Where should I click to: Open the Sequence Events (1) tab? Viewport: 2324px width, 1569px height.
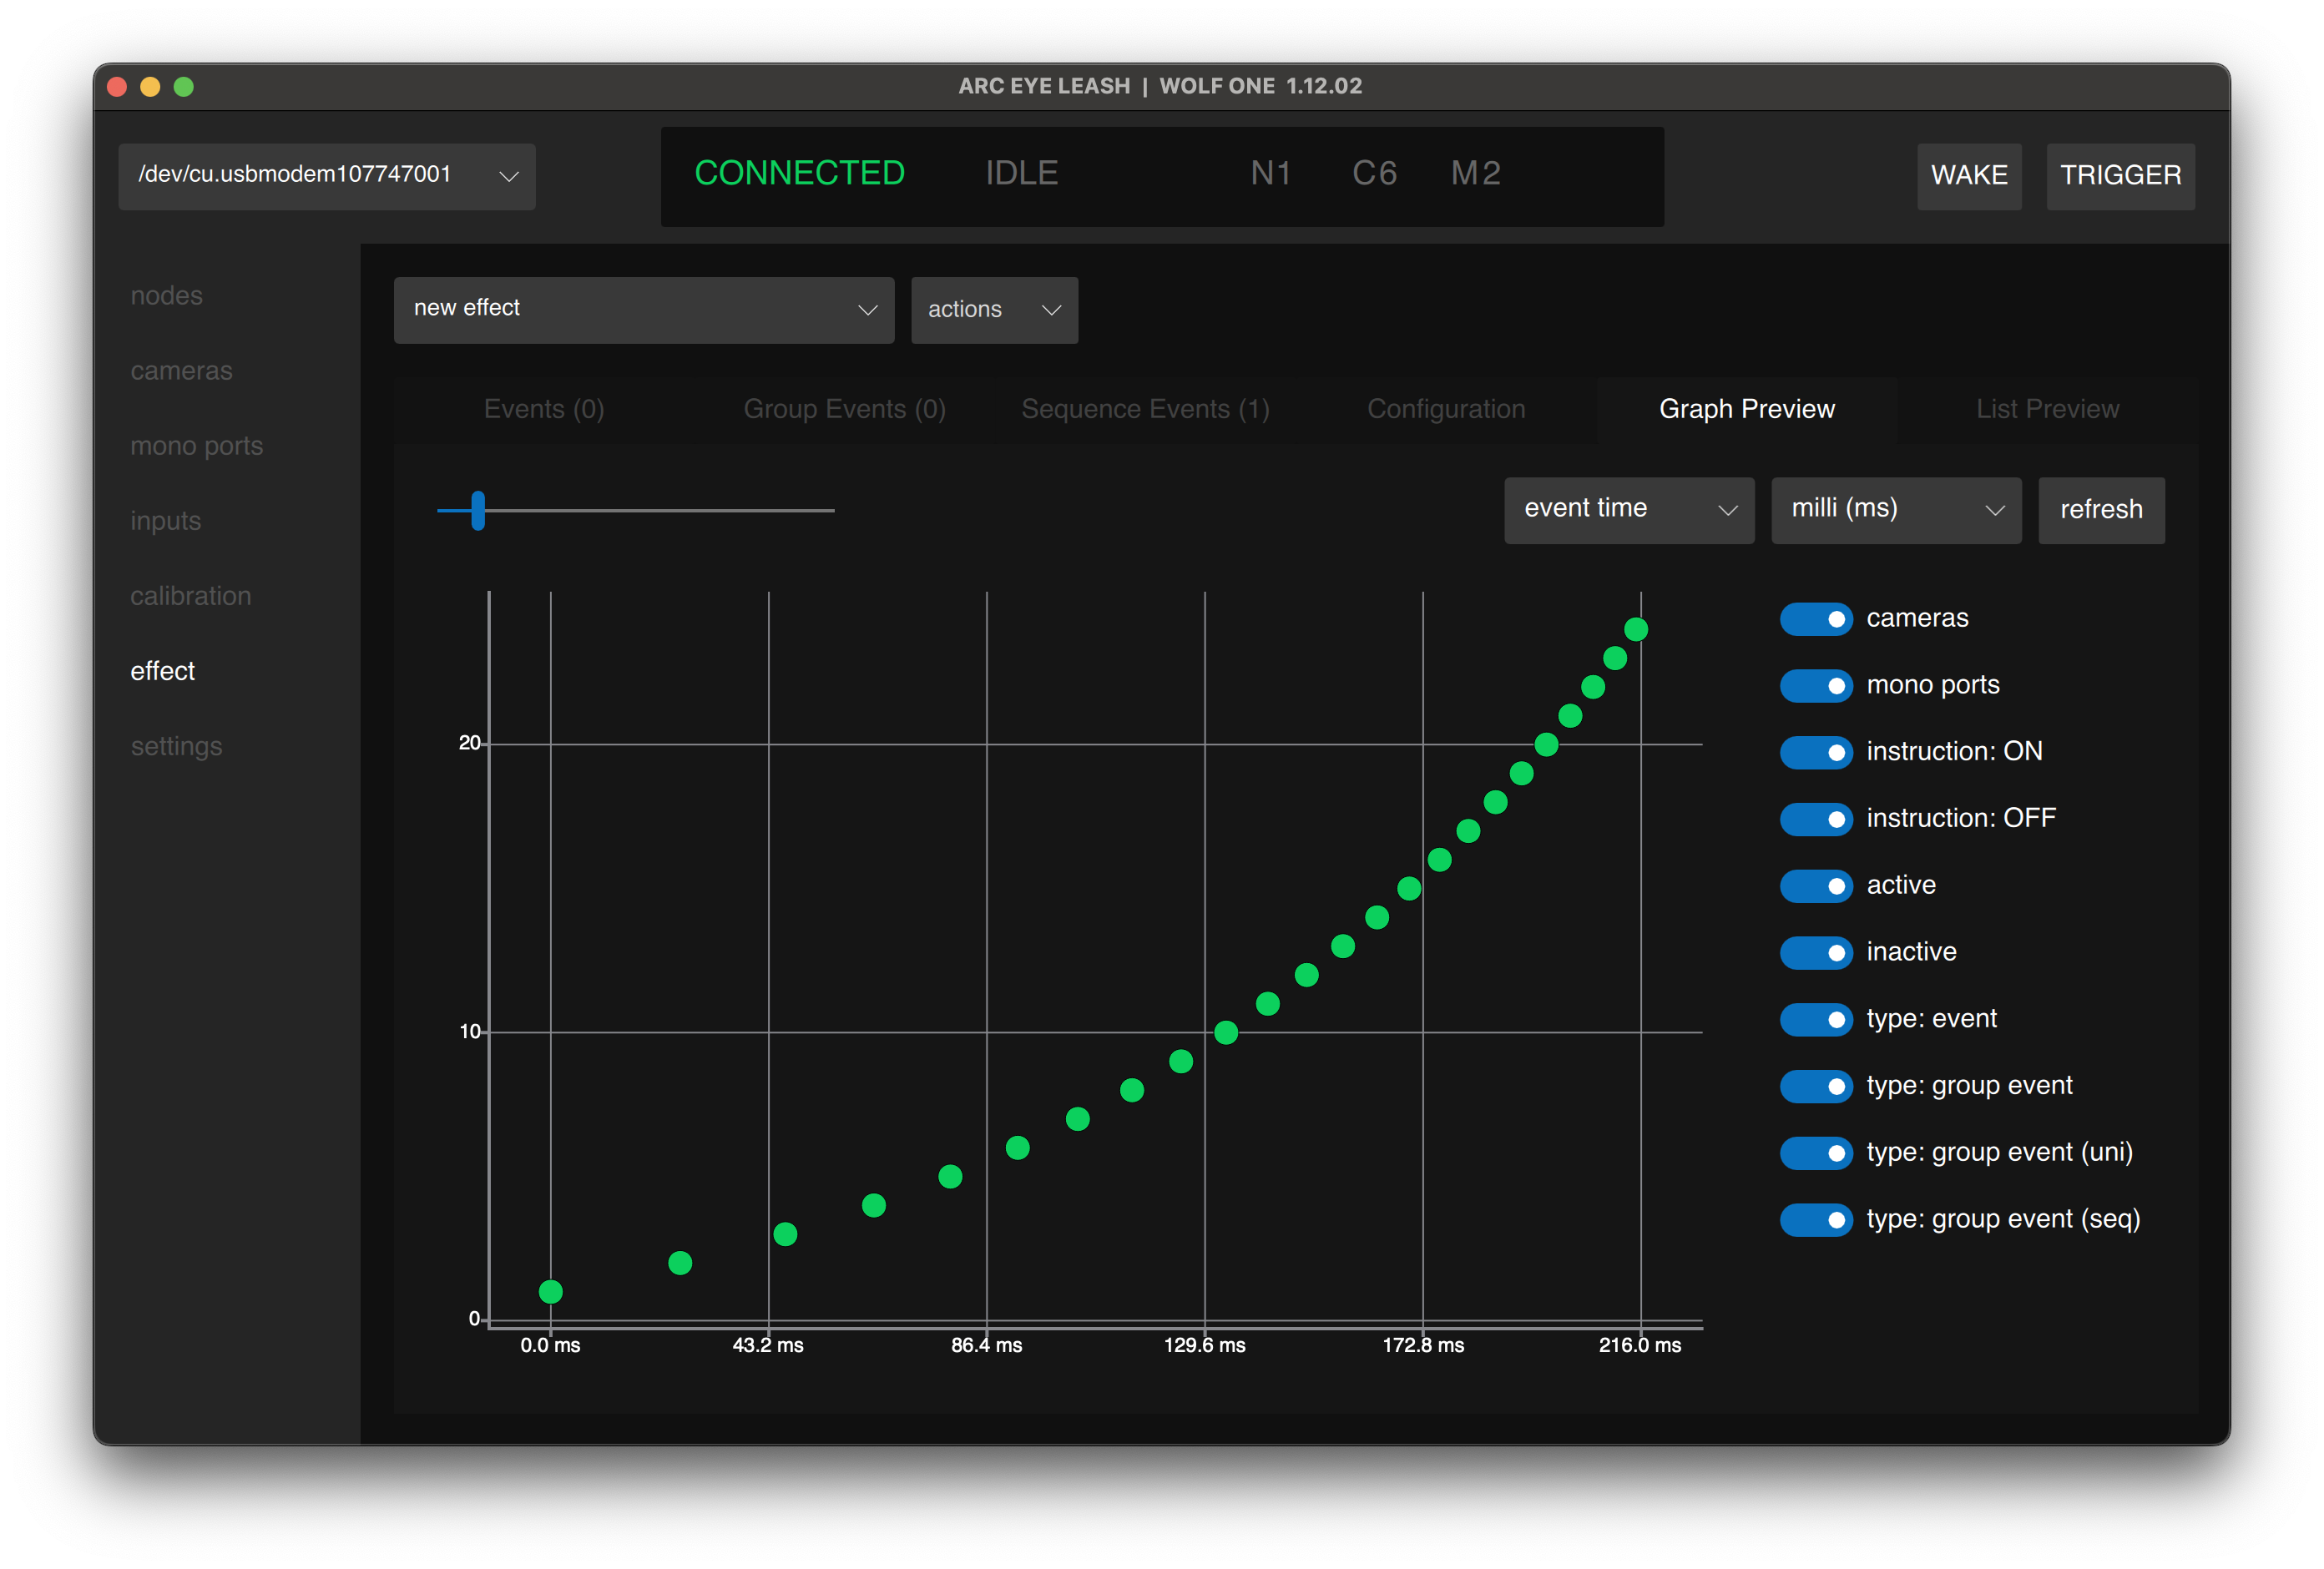pos(1145,409)
